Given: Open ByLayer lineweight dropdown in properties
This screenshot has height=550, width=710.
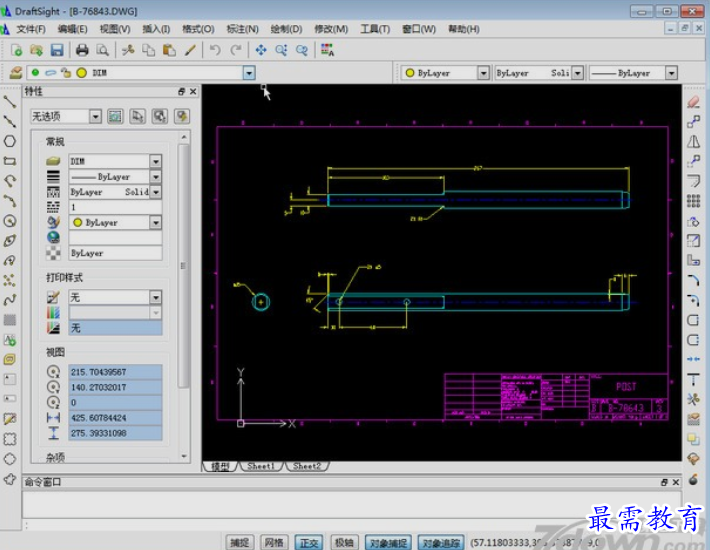Looking at the screenshot, I should tap(155, 177).
